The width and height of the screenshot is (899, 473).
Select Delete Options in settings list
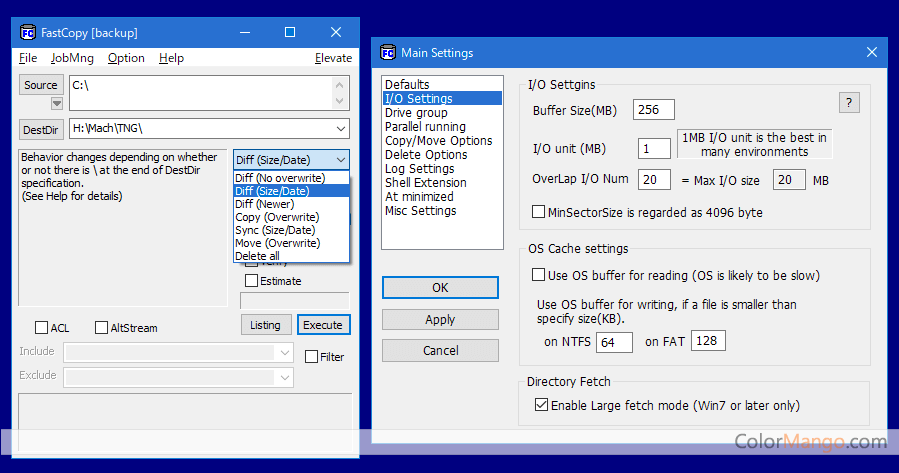(x=442, y=155)
